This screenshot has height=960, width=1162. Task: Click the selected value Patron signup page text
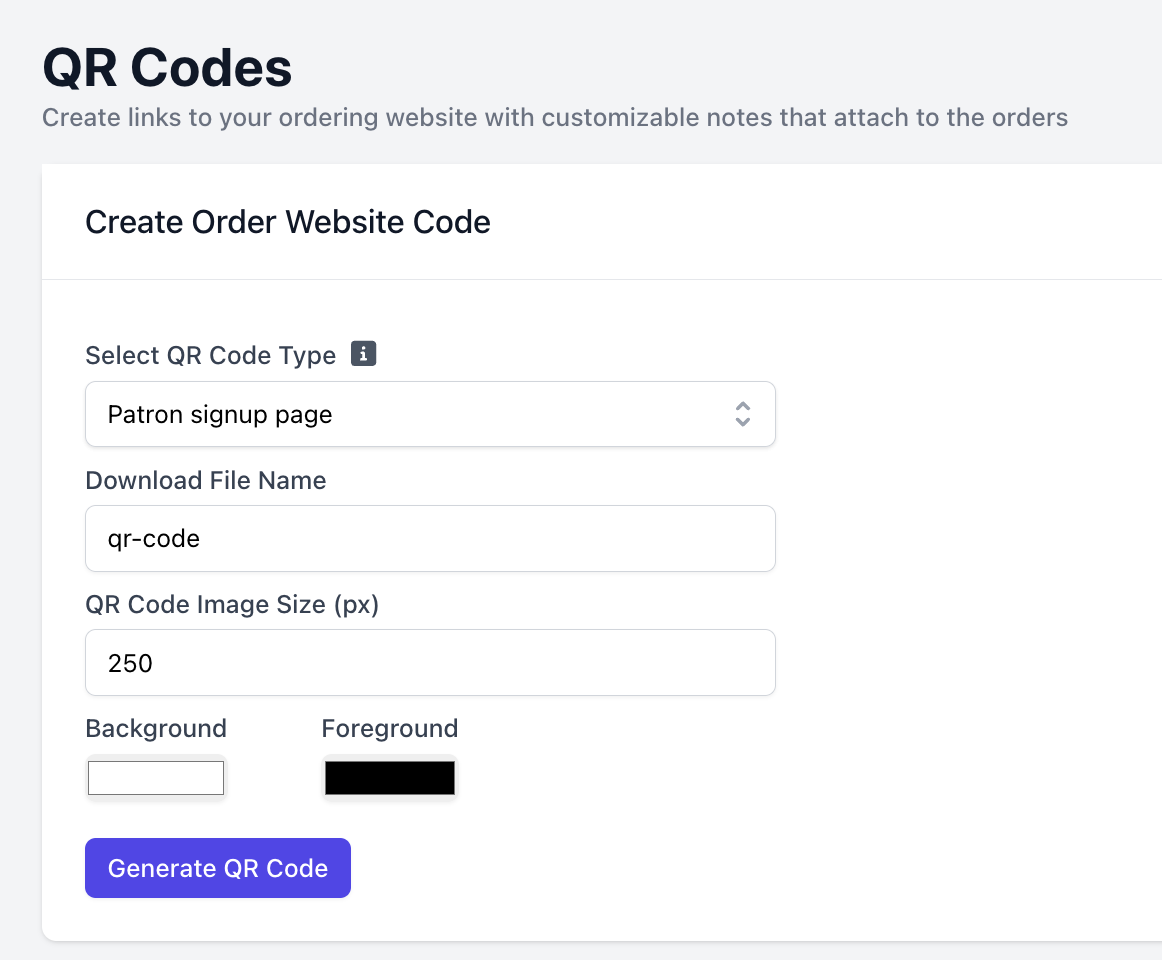[x=220, y=415]
